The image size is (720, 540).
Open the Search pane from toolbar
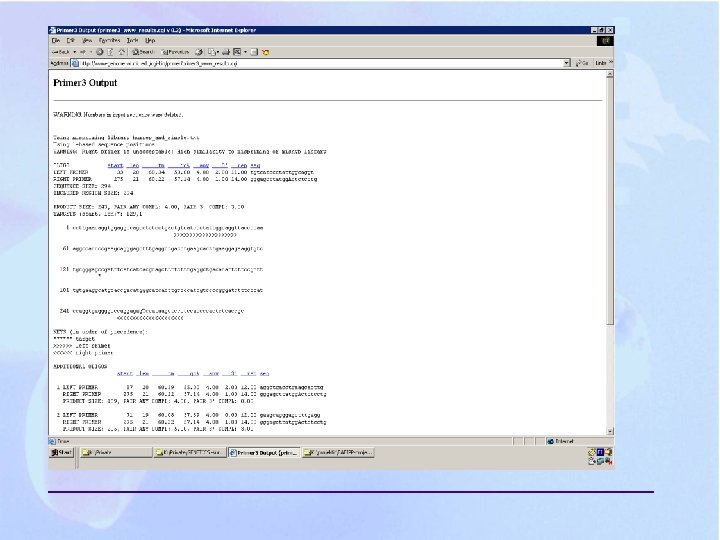143,52
